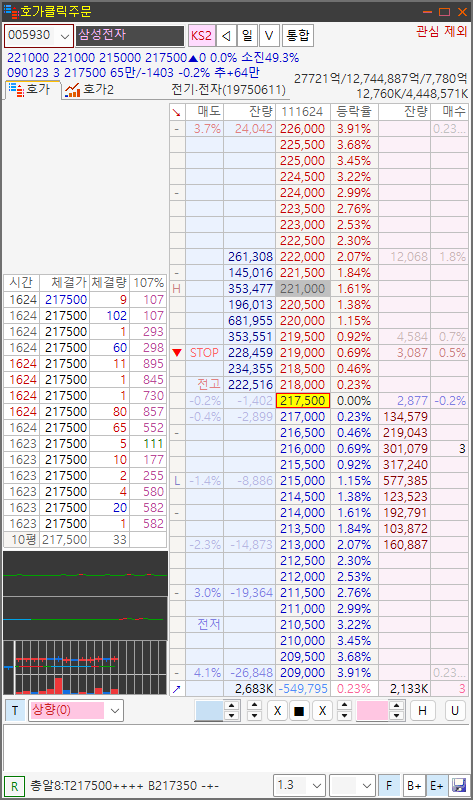Click the sell-side X cancel button
The image size is (473, 800).
click(277, 711)
